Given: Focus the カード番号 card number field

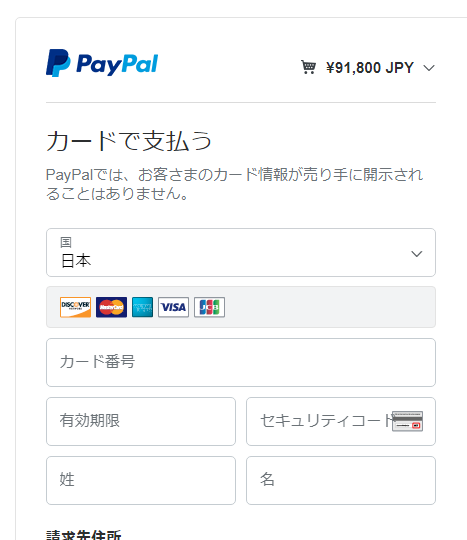Looking at the screenshot, I should [241, 362].
